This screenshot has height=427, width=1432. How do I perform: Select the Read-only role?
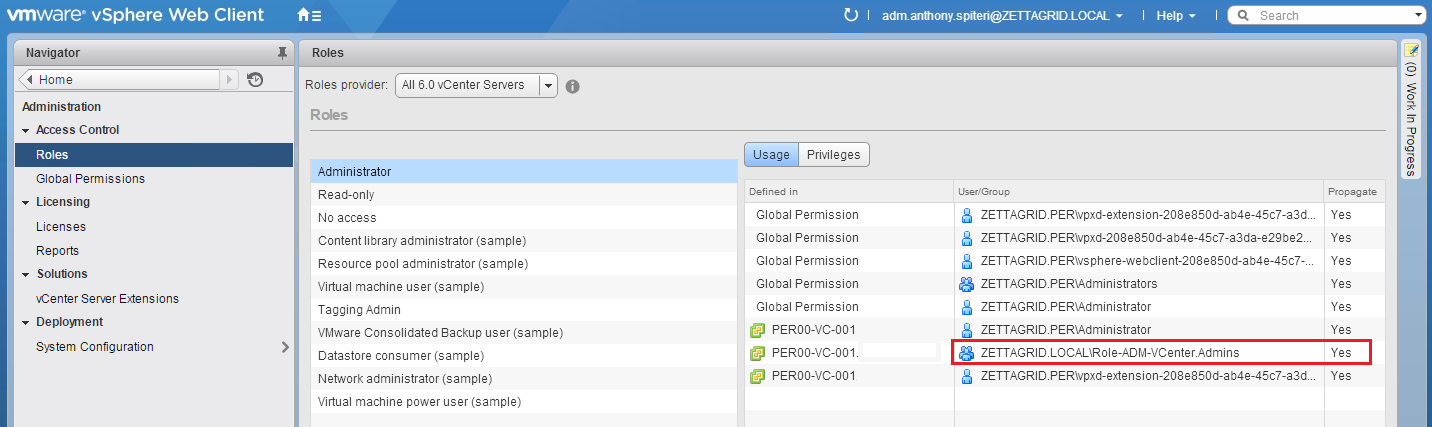(524, 195)
